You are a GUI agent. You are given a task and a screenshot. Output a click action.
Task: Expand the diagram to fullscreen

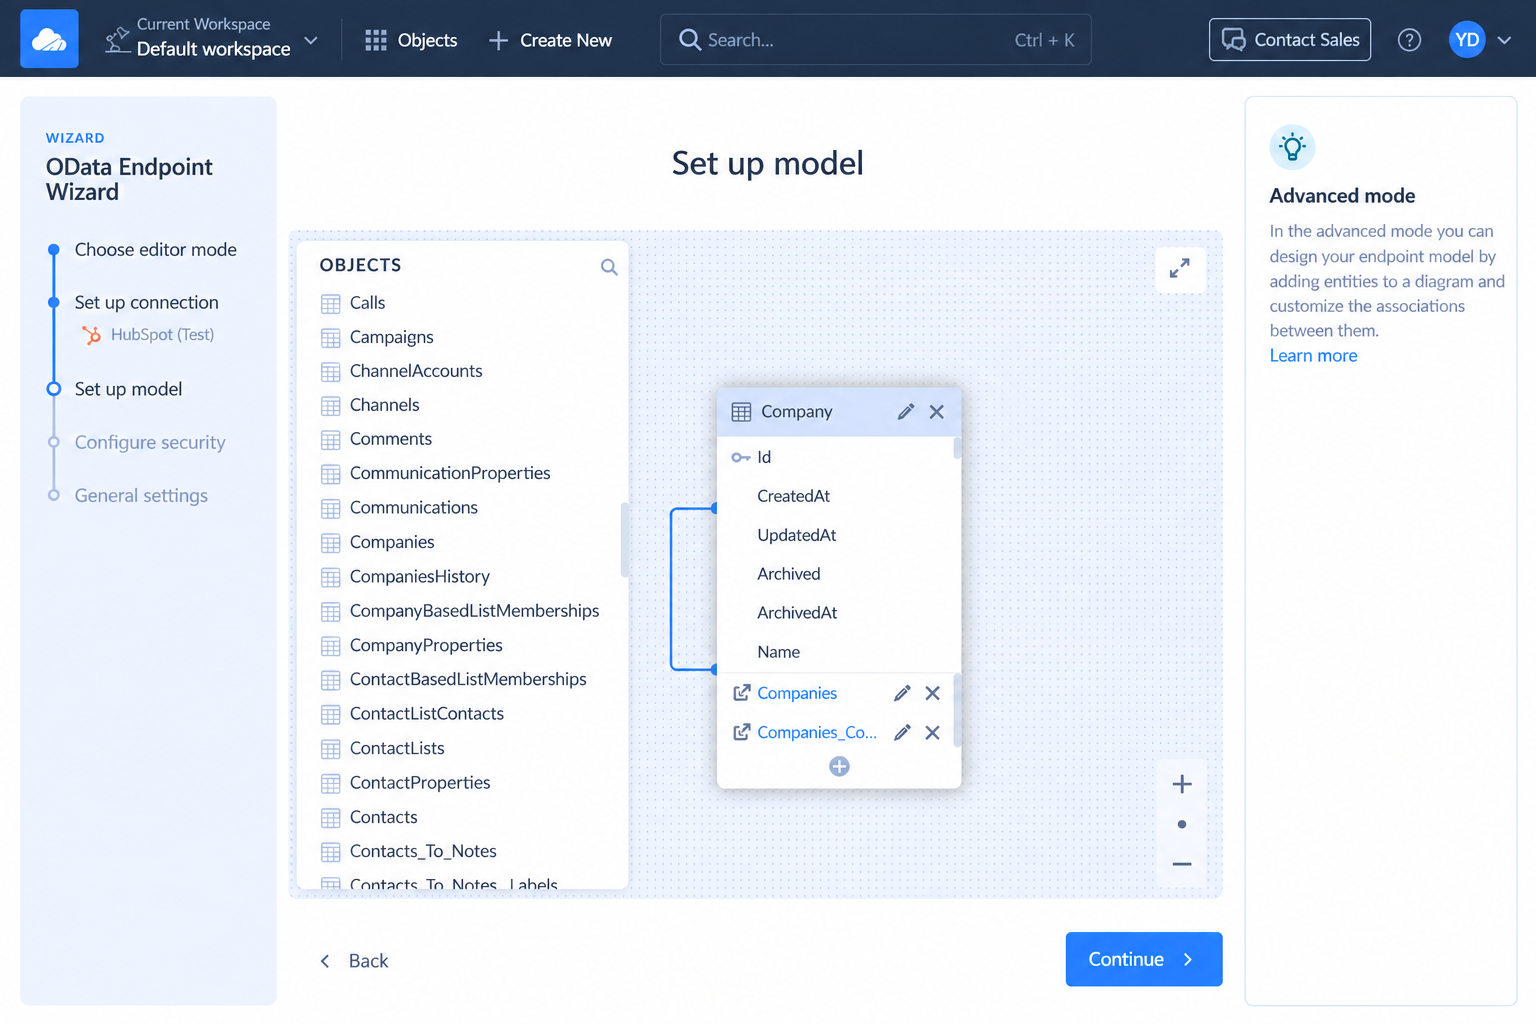[x=1180, y=268]
